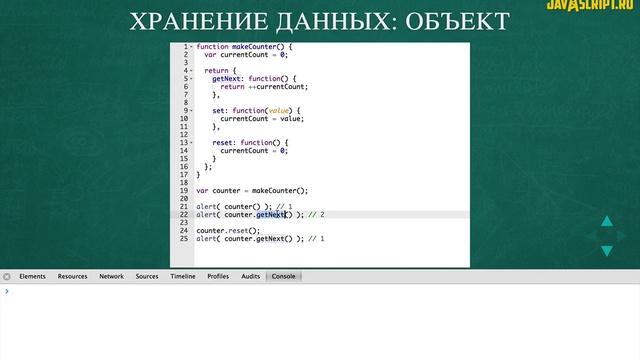Switch to the Sources tab
This screenshot has height=360, width=640.
147,276
